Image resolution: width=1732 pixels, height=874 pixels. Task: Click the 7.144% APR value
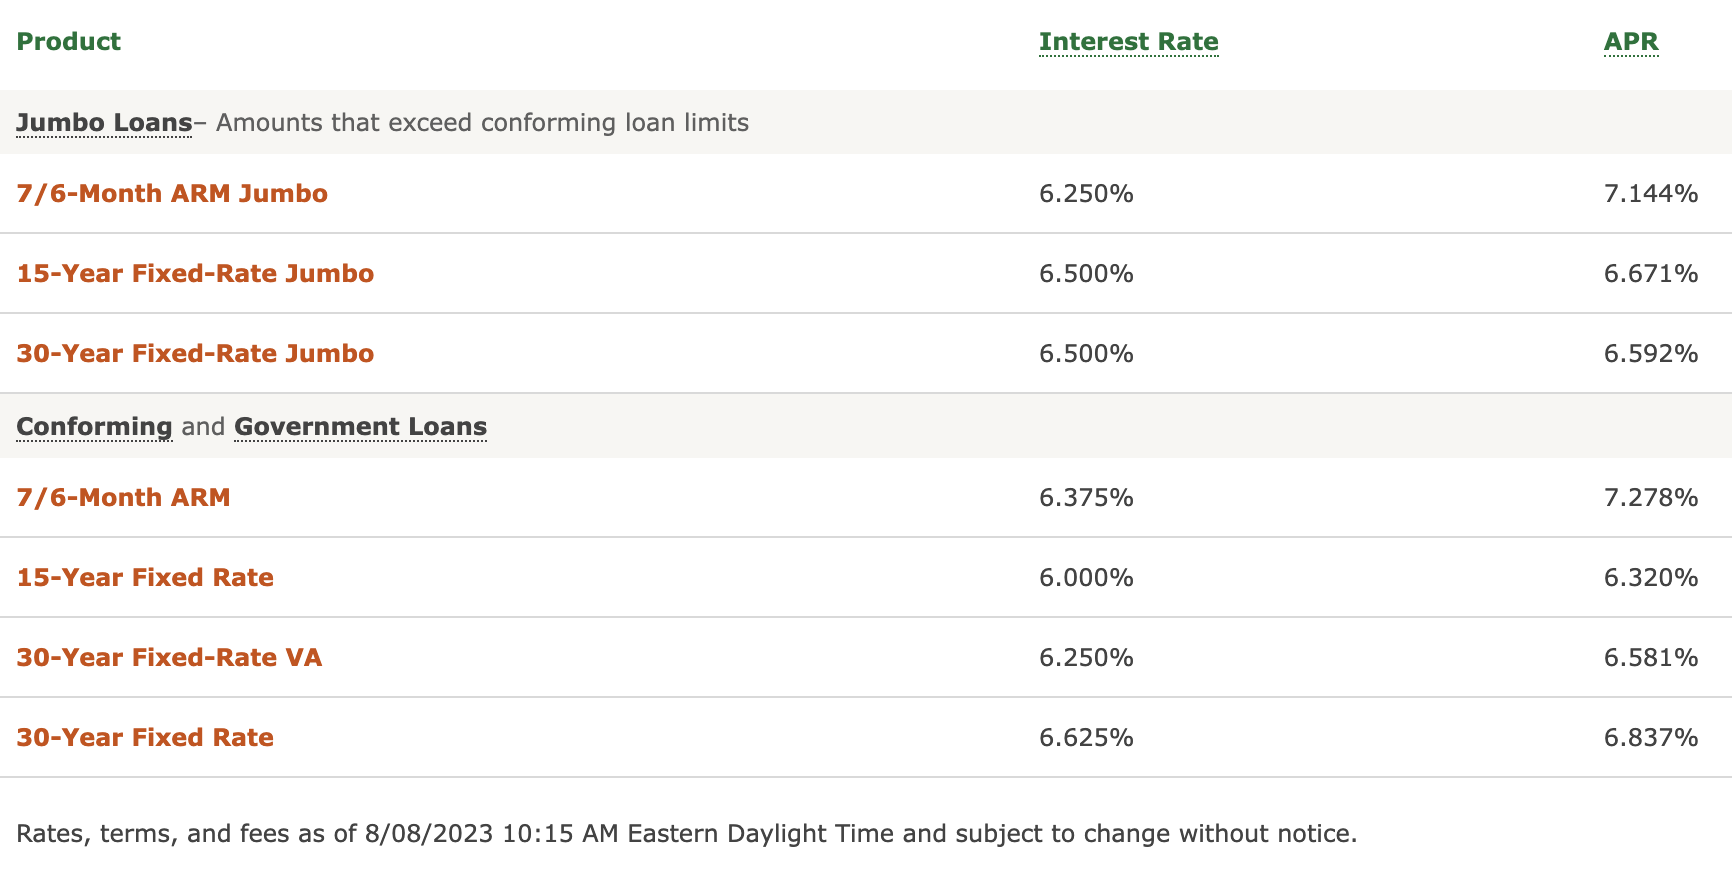(1651, 193)
